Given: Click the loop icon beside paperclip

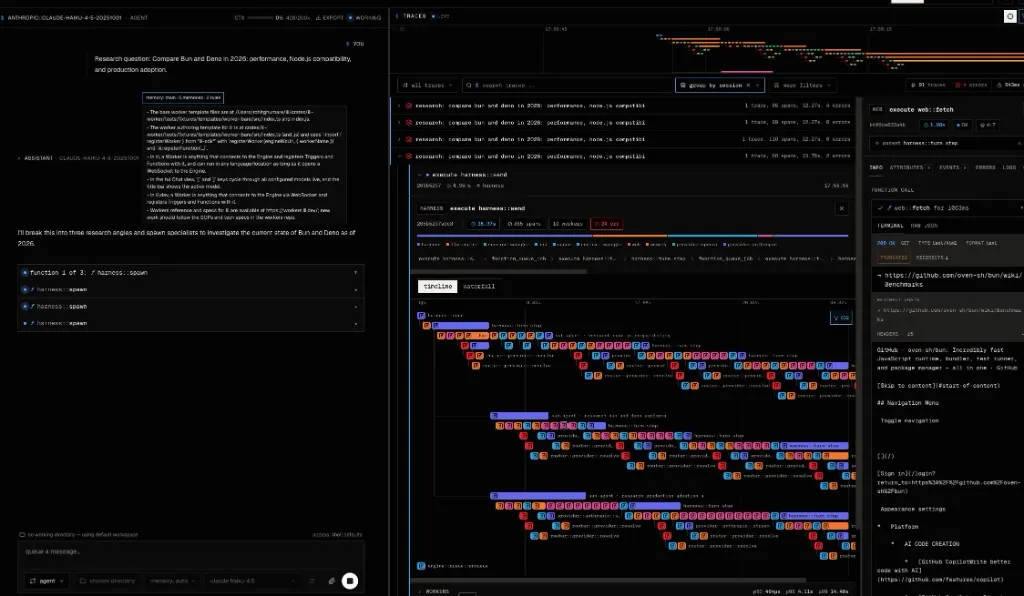Looking at the screenshot, I should 312,581.
